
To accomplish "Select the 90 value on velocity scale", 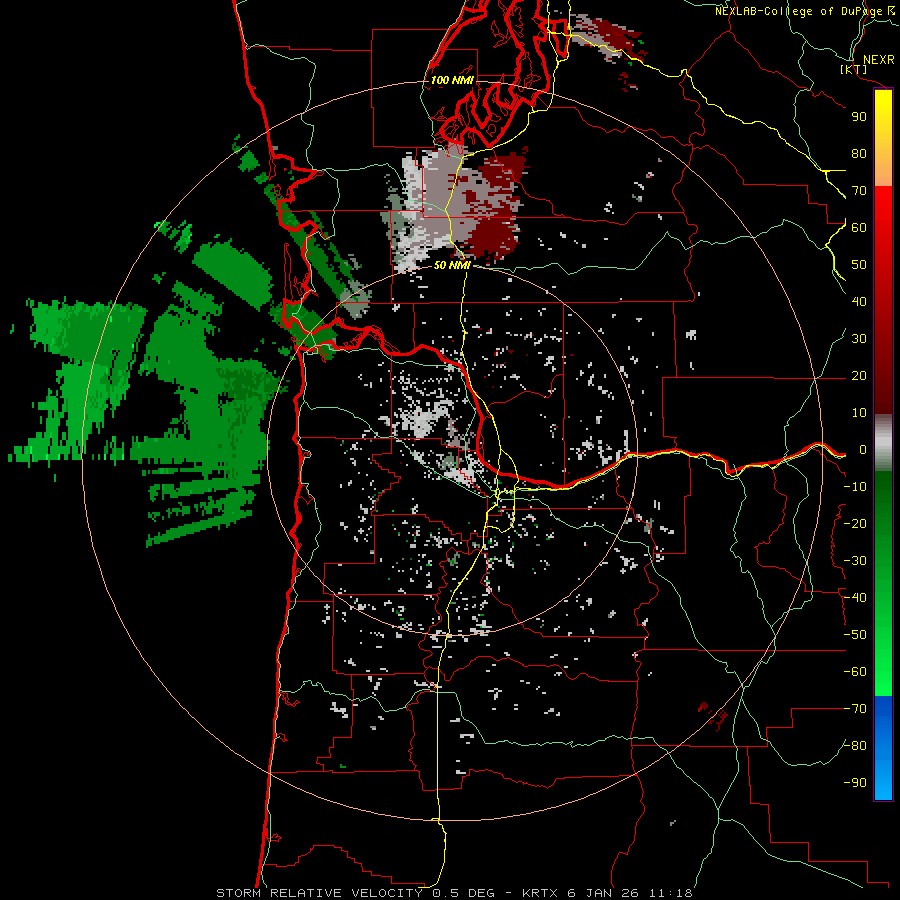I will pyautogui.click(x=859, y=117).
